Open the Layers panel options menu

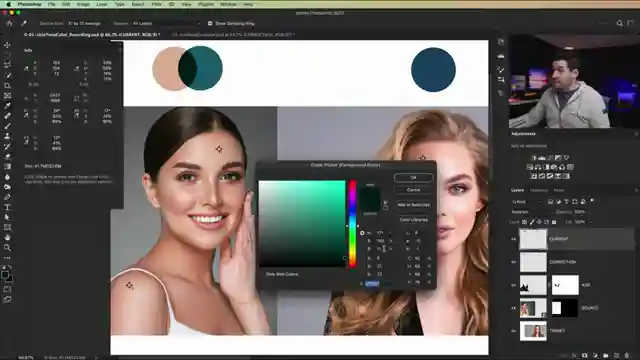(635, 190)
